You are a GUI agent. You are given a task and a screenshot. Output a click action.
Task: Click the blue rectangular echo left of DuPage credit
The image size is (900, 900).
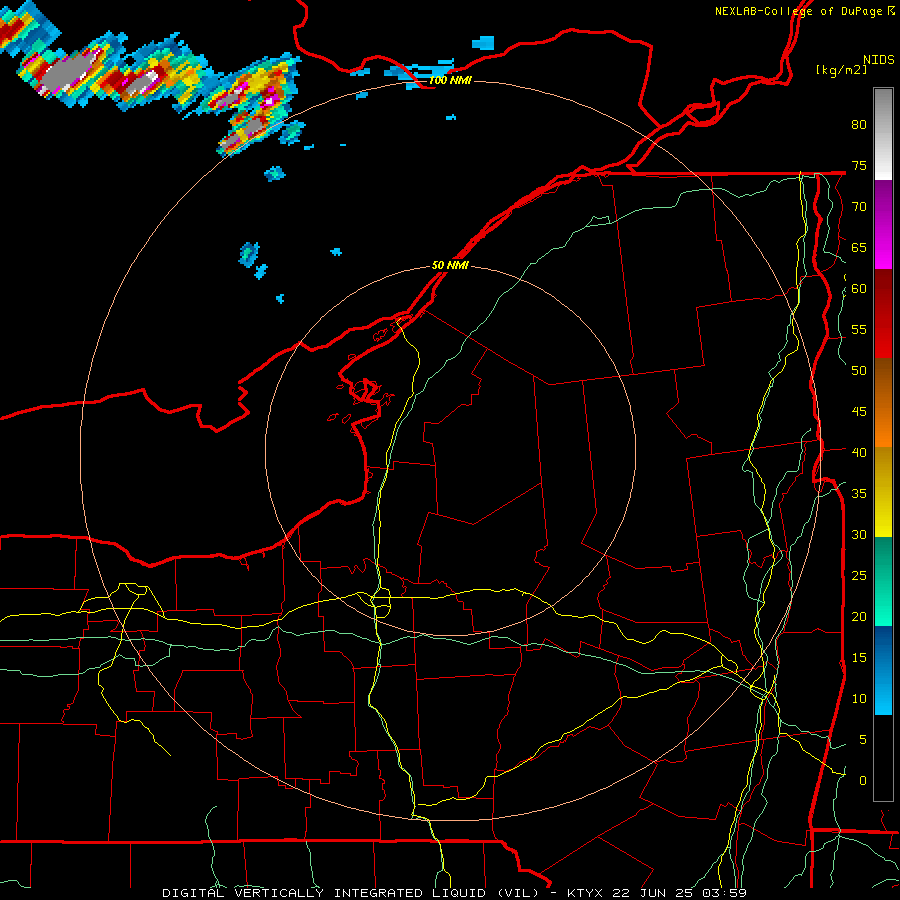(483, 42)
